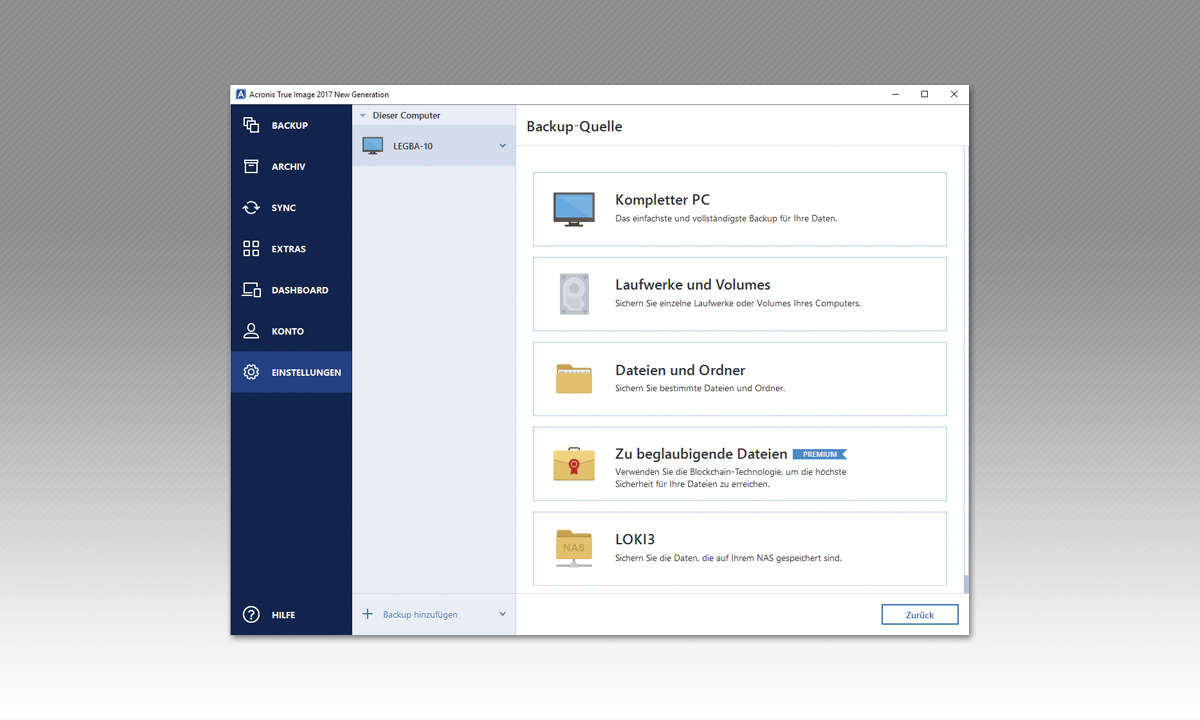Click the Backup-Quelle heading

click(x=574, y=126)
